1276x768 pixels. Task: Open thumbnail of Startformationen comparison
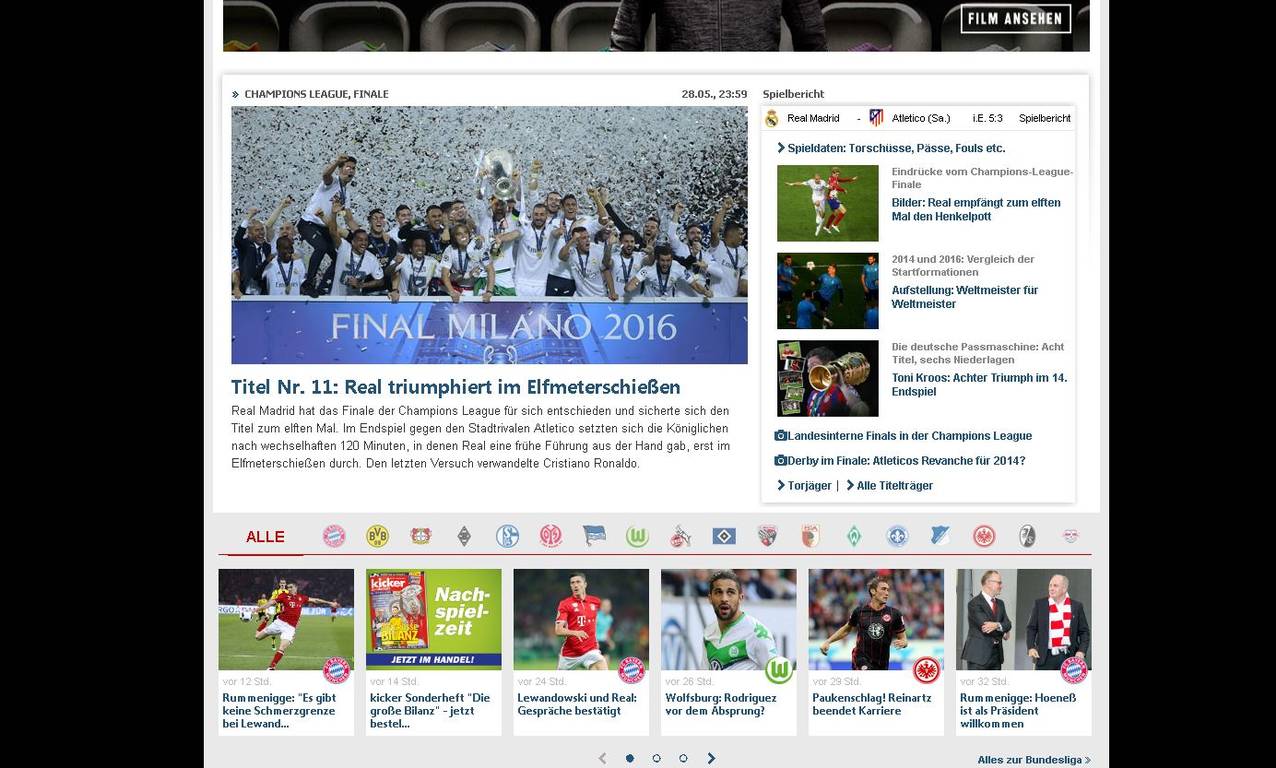point(828,291)
